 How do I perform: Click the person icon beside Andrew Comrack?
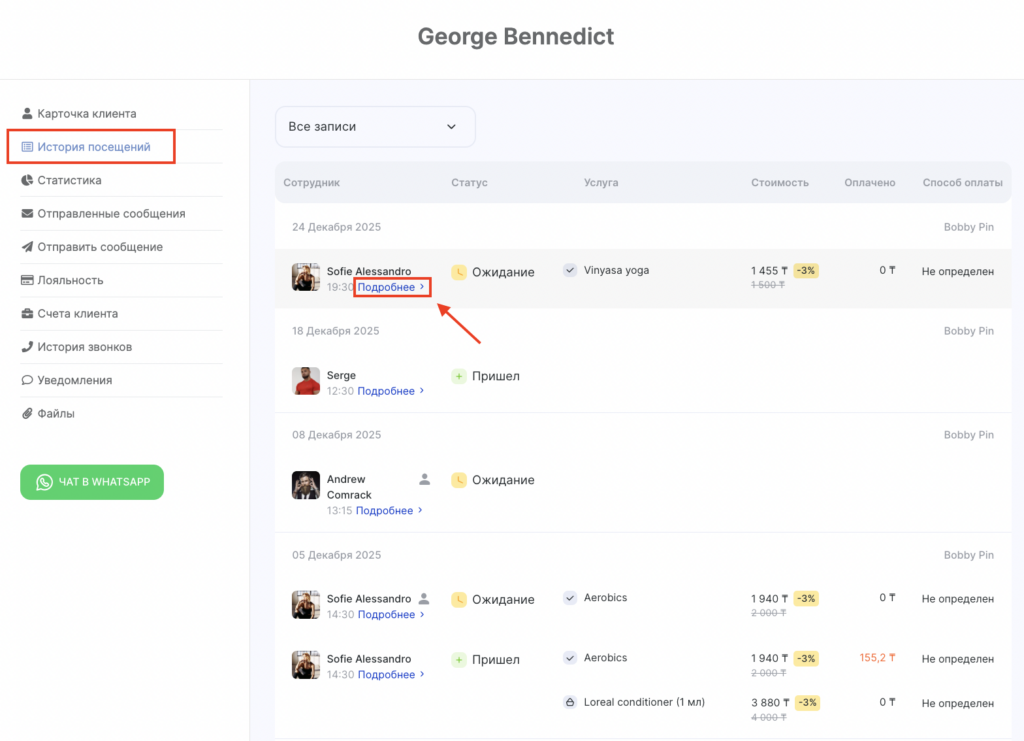tap(424, 480)
